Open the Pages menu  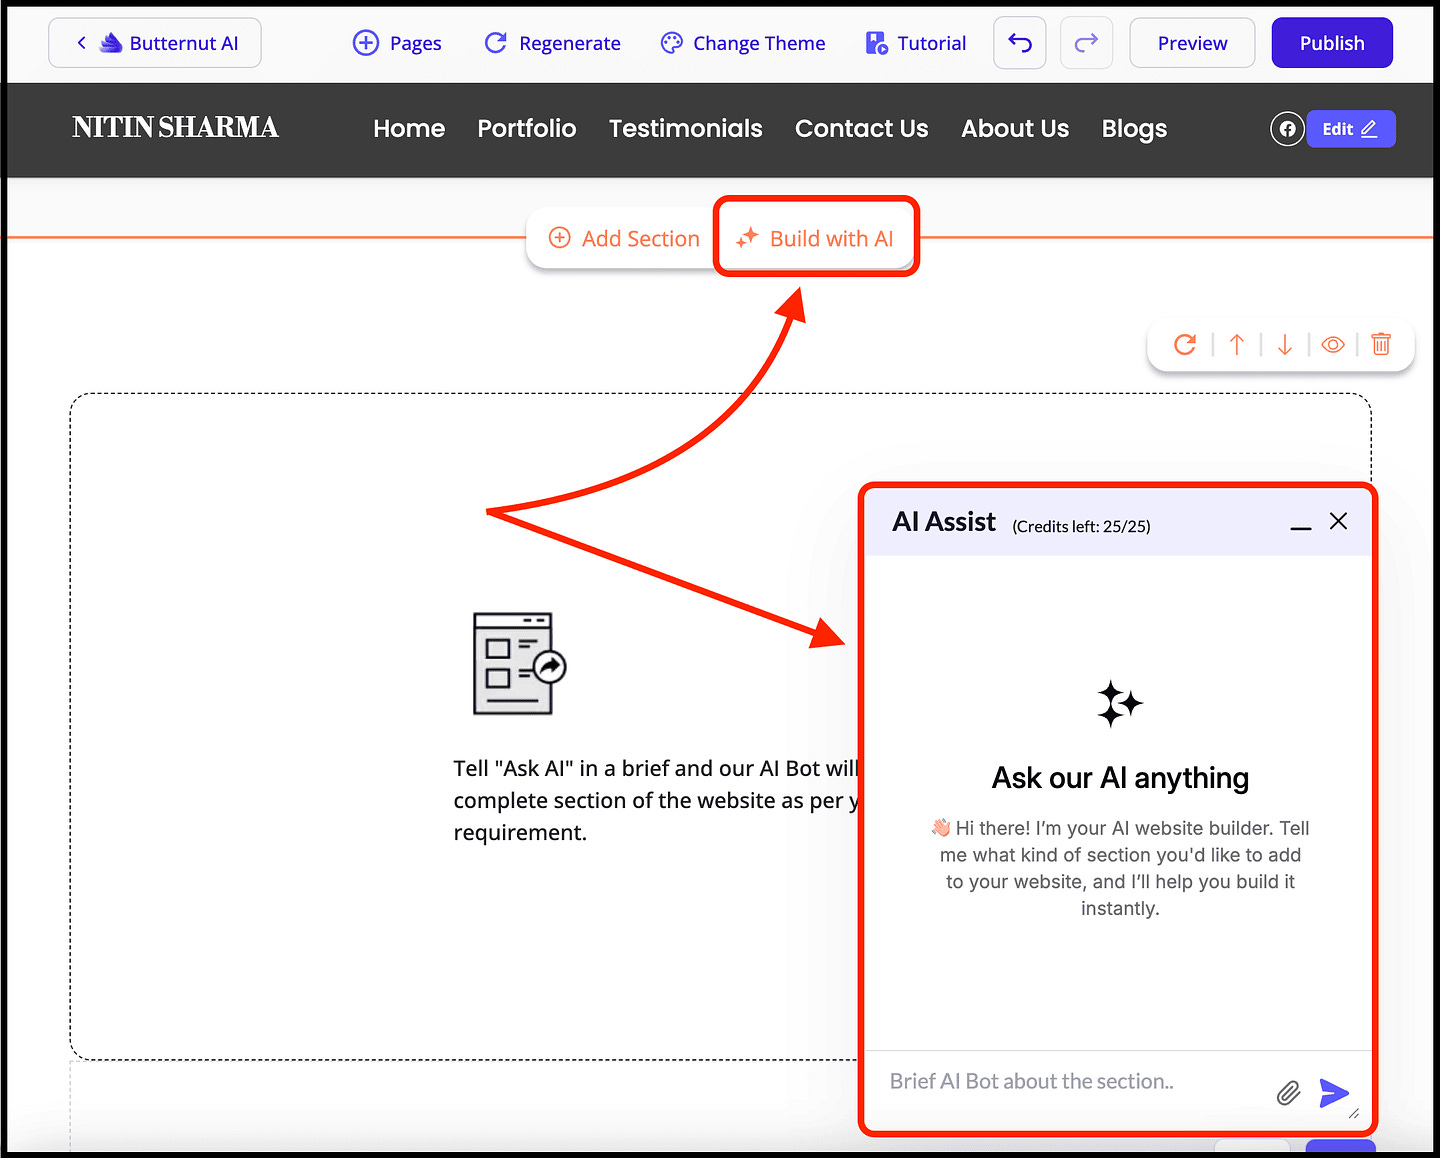click(397, 43)
